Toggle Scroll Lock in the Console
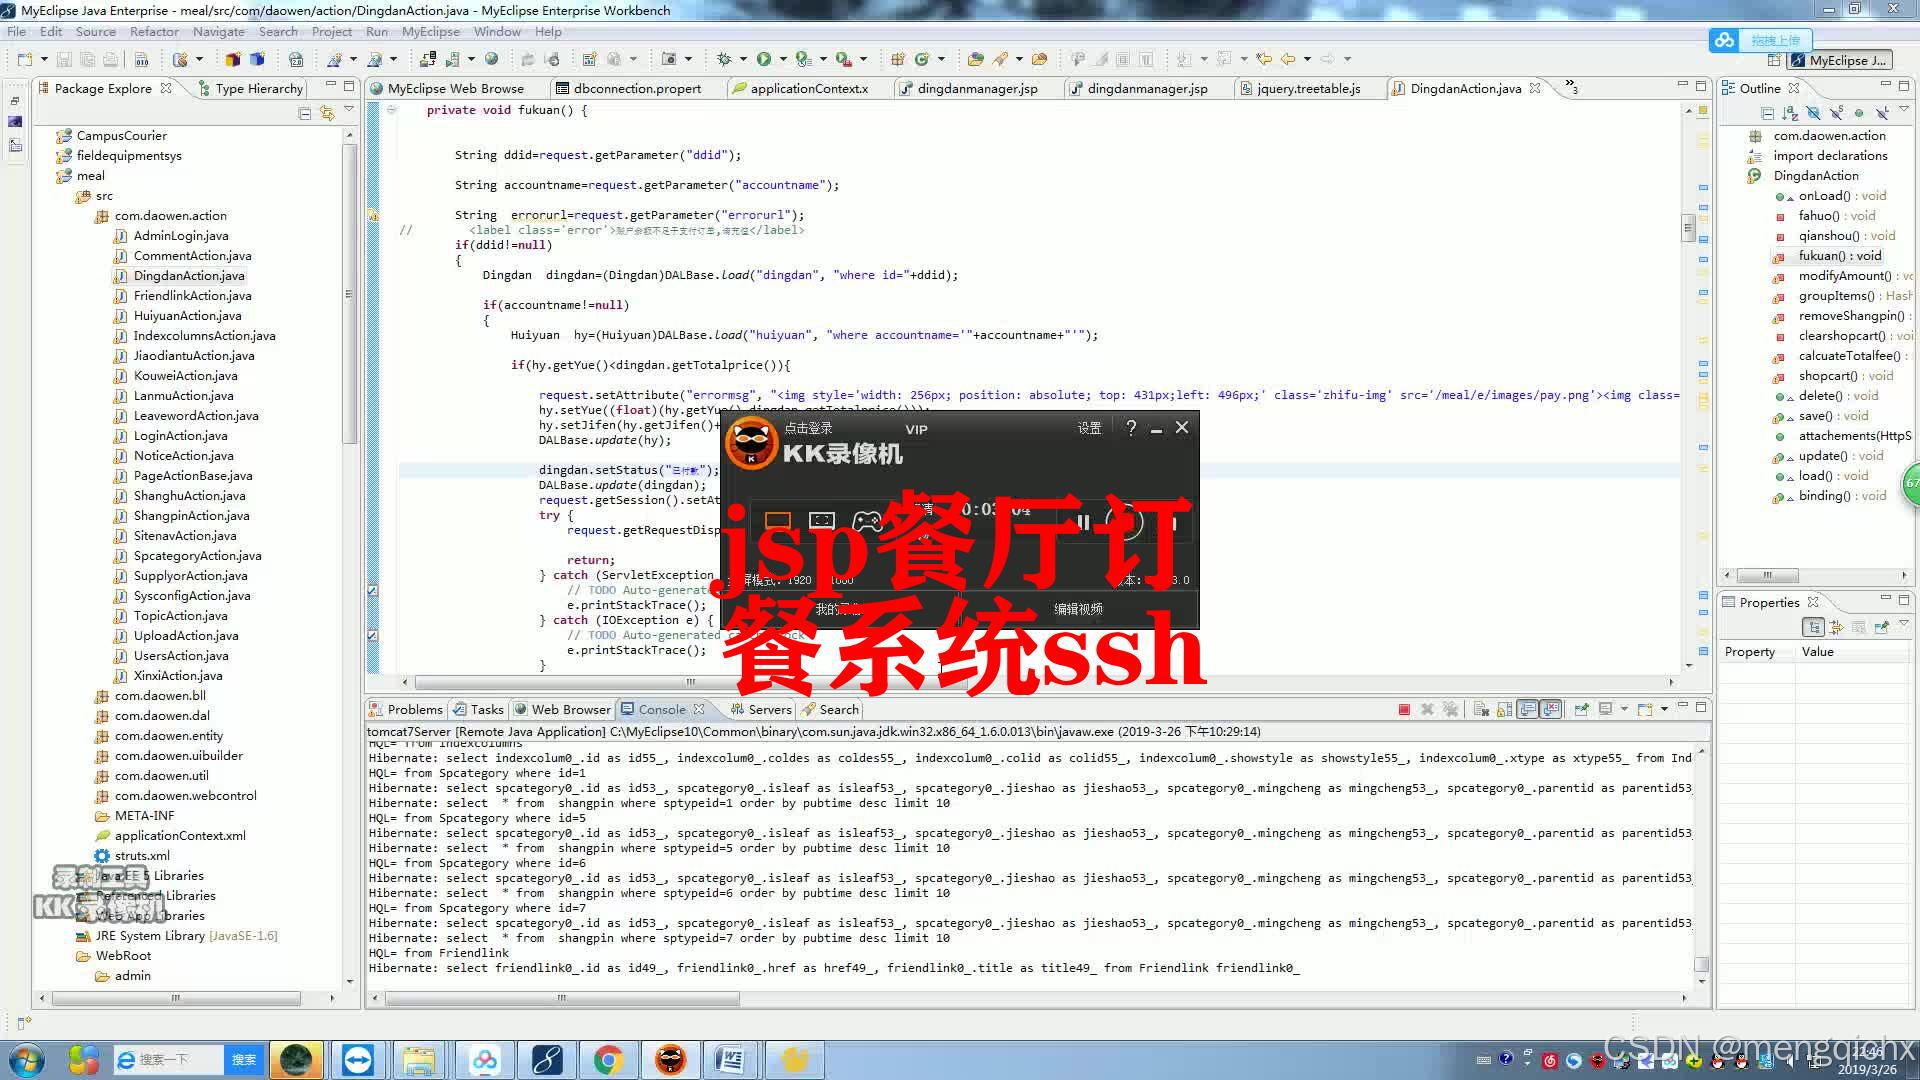The width and height of the screenshot is (1920, 1080). [x=1504, y=709]
